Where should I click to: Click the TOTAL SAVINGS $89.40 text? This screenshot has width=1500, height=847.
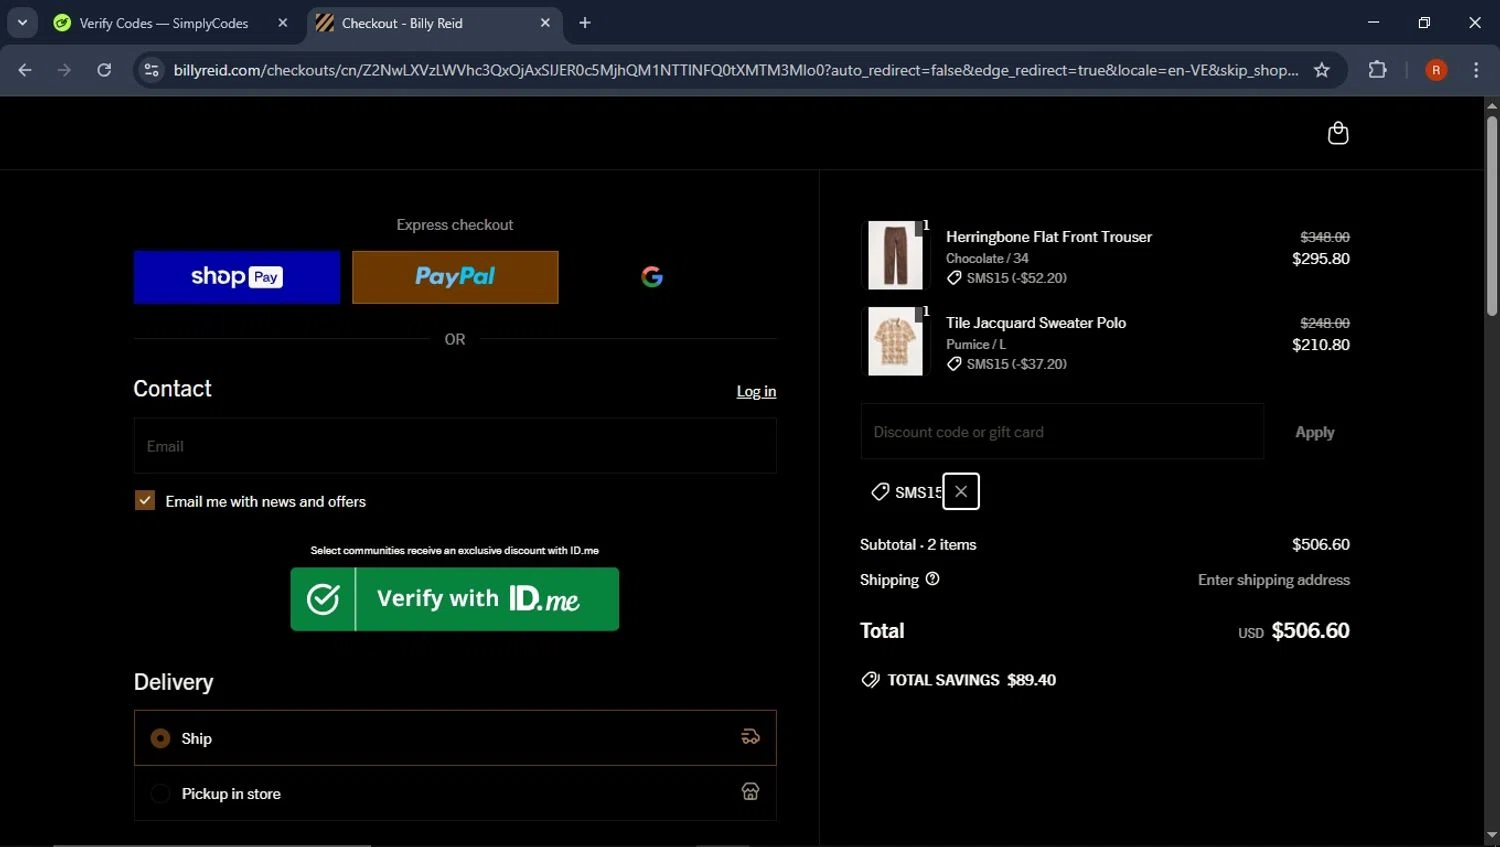tap(971, 680)
